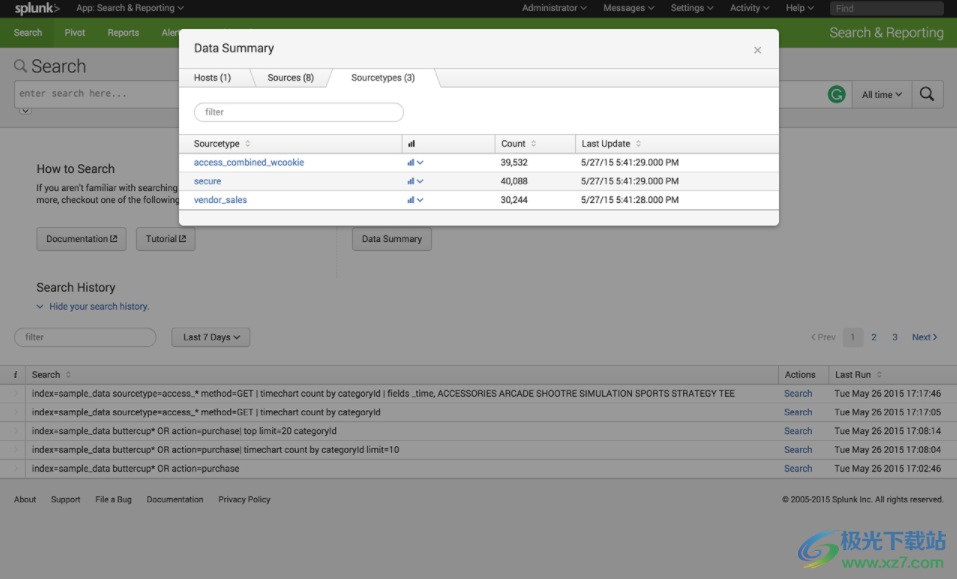The height and width of the screenshot is (579, 957).
Task: Click the Privacy Policy footer link
Action: (x=244, y=500)
